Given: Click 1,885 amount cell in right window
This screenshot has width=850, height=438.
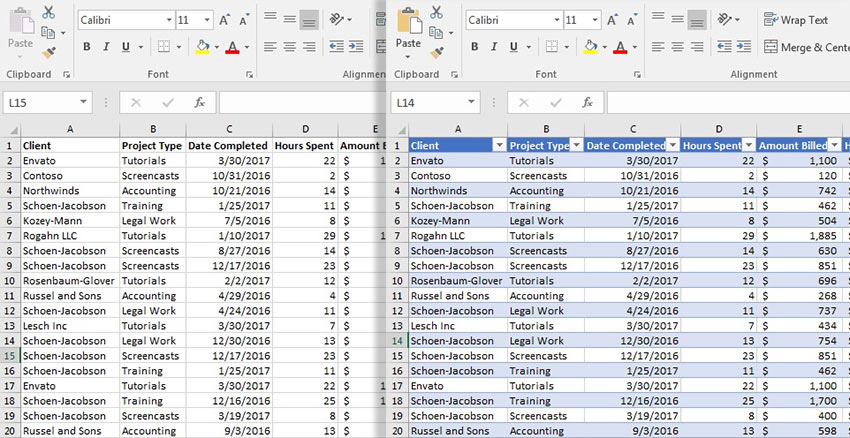Looking at the screenshot, I should 800,236.
